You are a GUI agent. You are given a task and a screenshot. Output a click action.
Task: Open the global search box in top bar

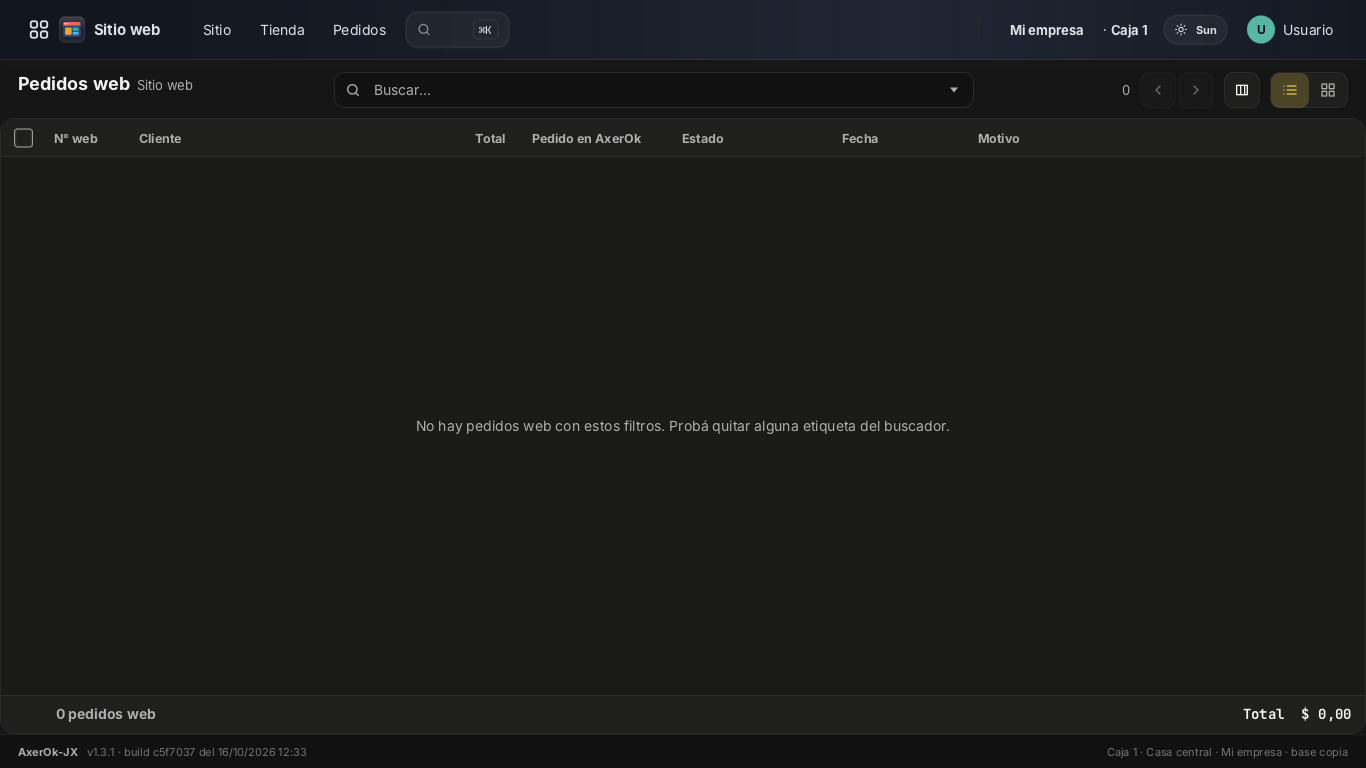pos(457,30)
